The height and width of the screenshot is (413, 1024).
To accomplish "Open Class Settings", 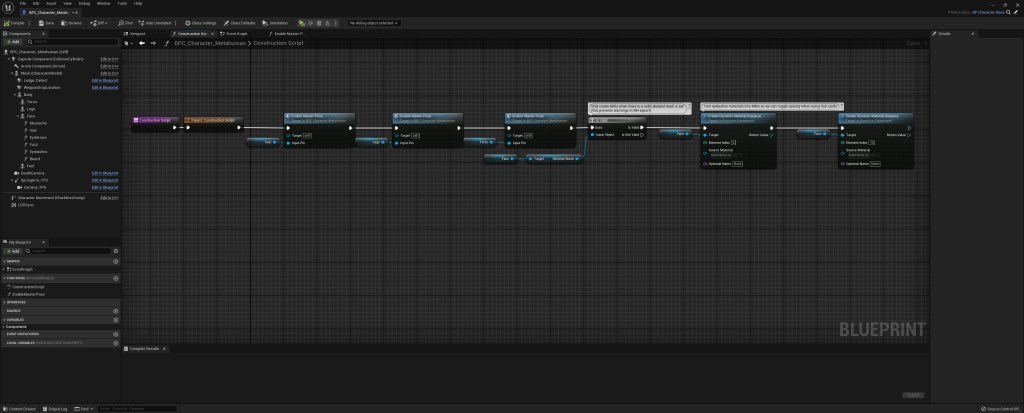I will point(203,22).
